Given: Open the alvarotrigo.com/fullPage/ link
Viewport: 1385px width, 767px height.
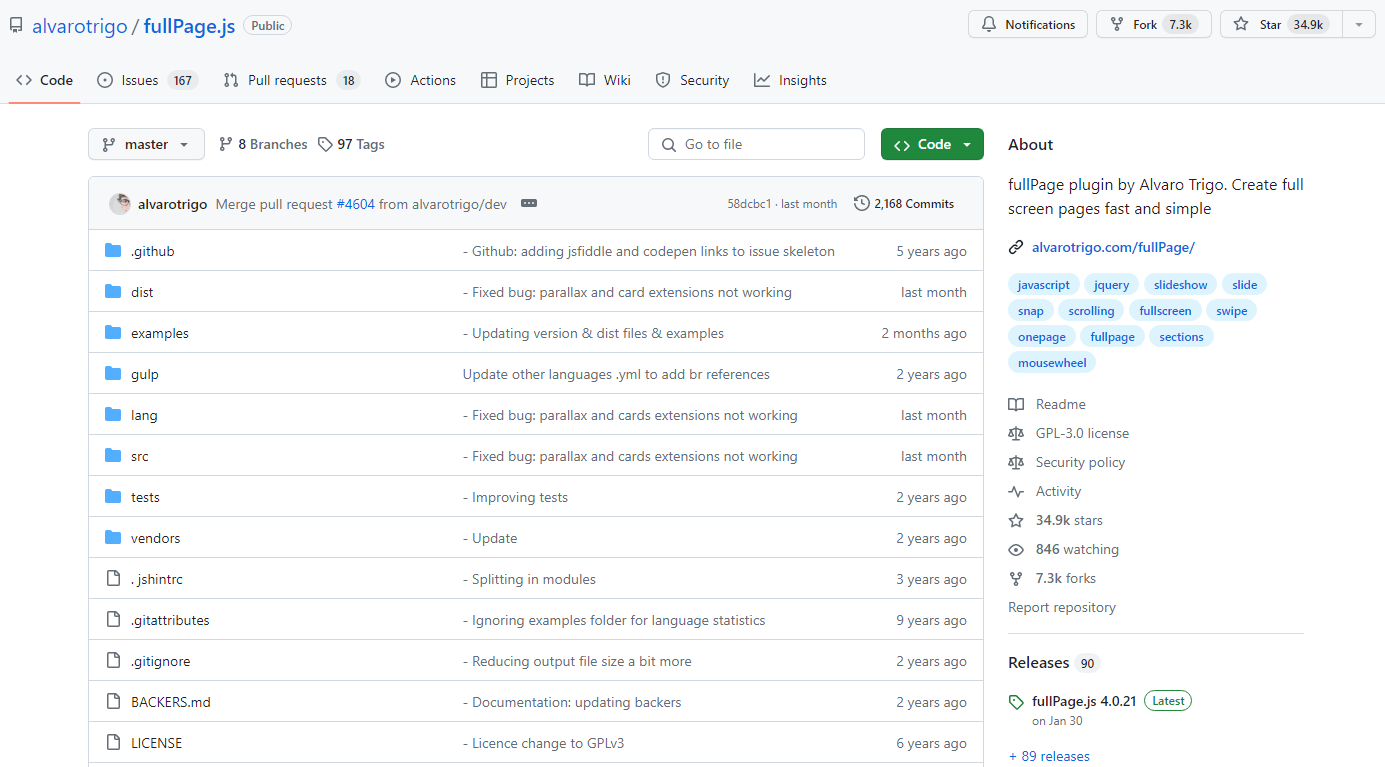Looking at the screenshot, I should (x=1113, y=246).
